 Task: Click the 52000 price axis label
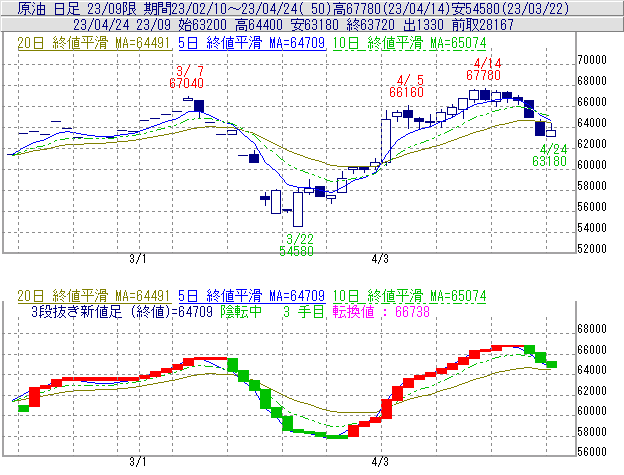(x=592, y=249)
